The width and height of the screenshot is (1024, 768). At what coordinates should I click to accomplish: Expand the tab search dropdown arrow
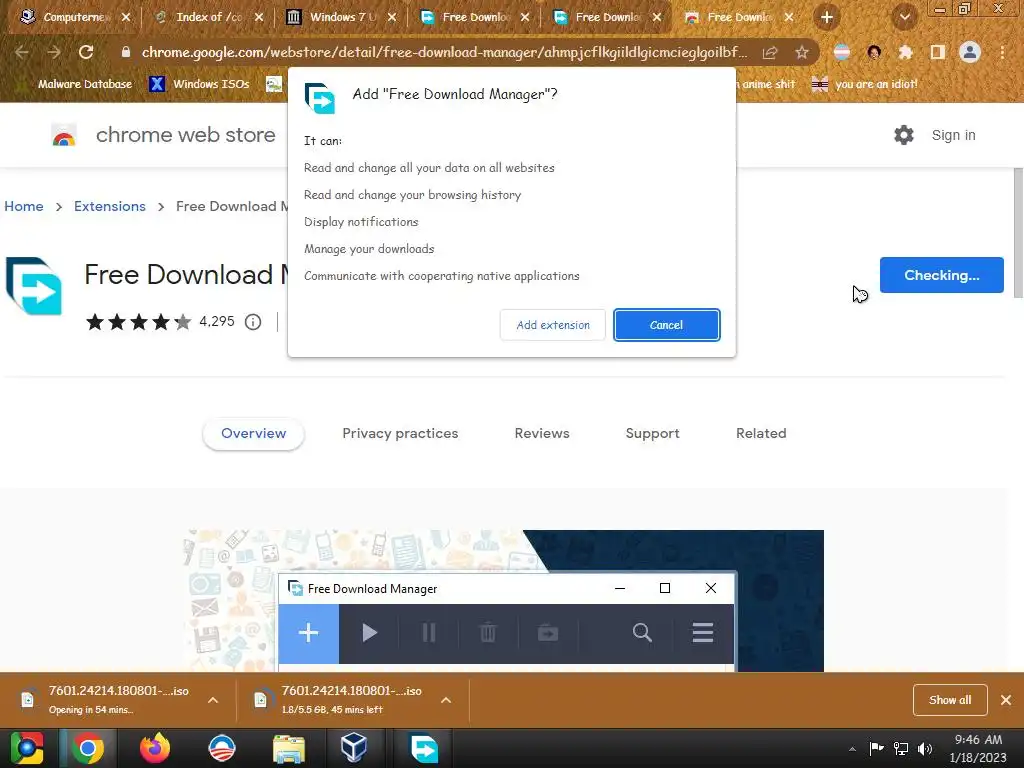coord(905,18)
